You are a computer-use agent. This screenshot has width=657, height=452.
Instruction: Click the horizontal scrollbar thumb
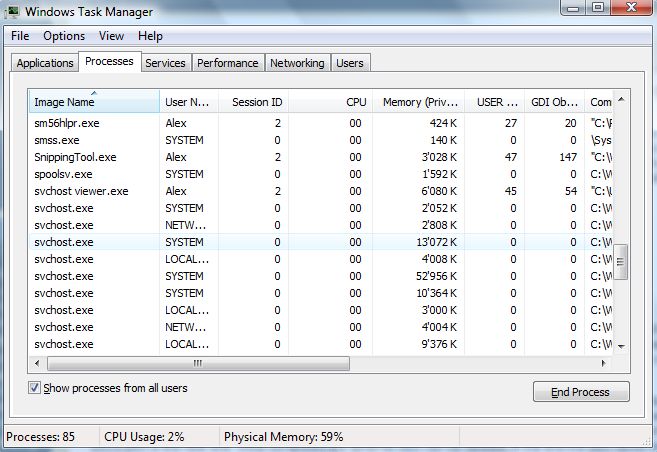pyautogui.click(x=198, y=363)
